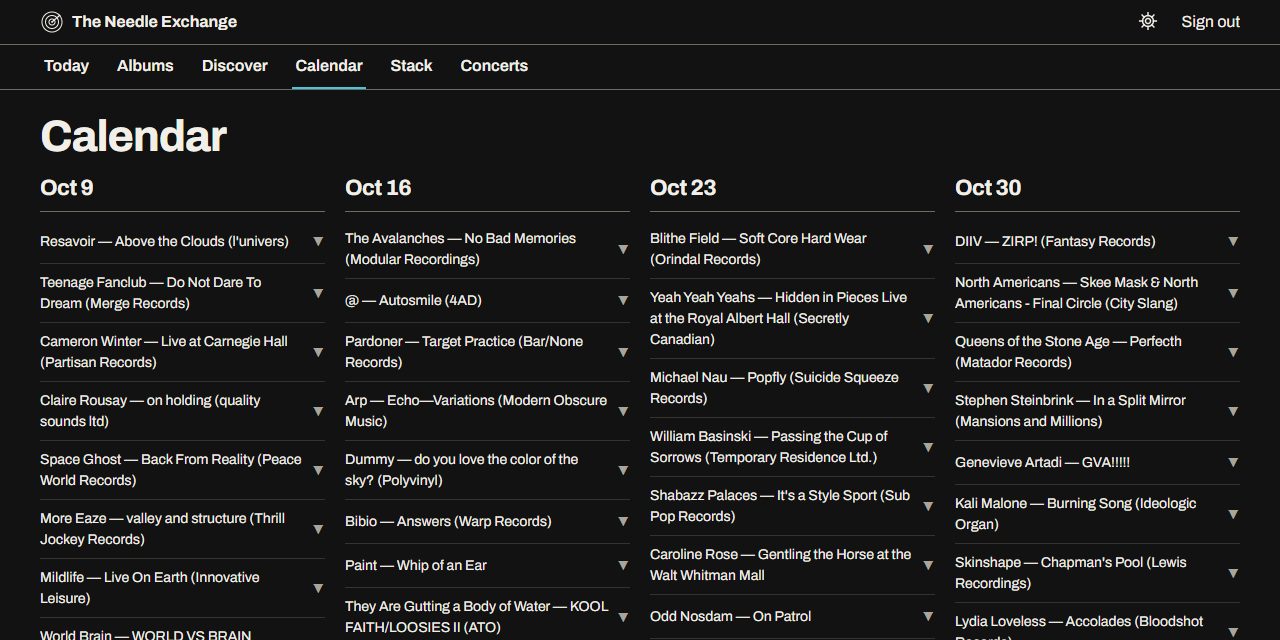Click the Oct 16 column heading
Screen dimensions: 1280x640
(x=378, y=188)
